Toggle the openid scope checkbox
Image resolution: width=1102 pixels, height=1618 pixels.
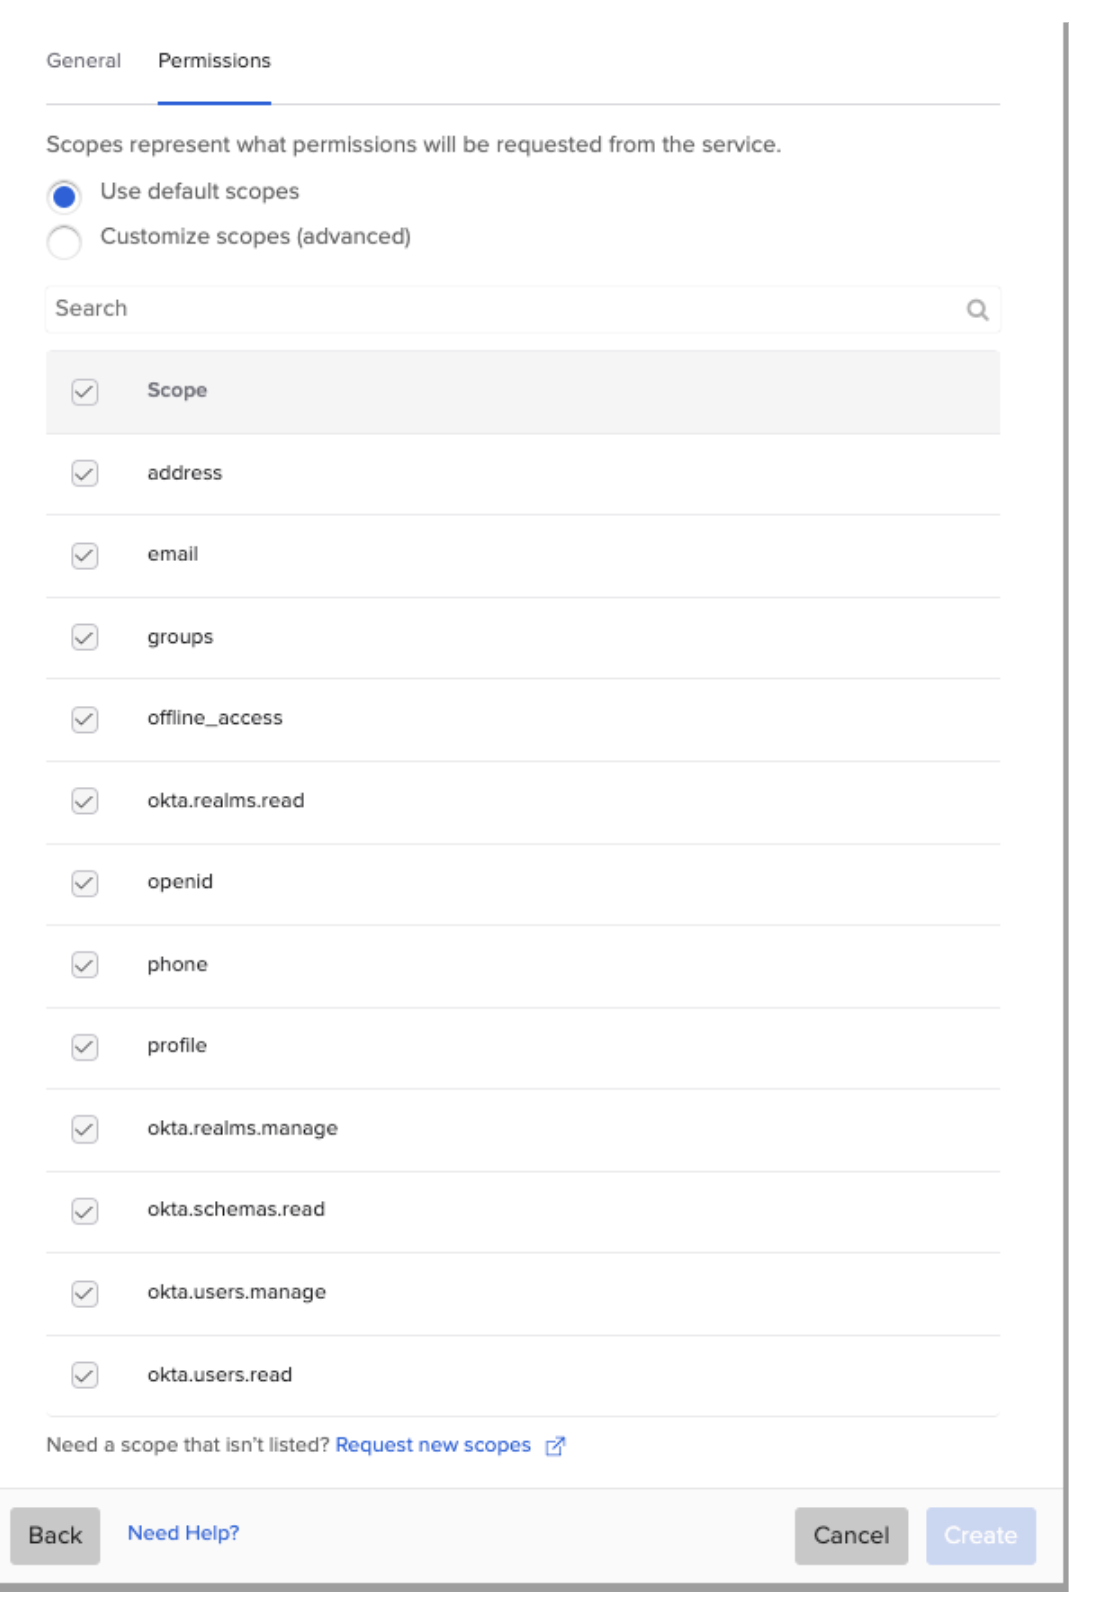85,883
